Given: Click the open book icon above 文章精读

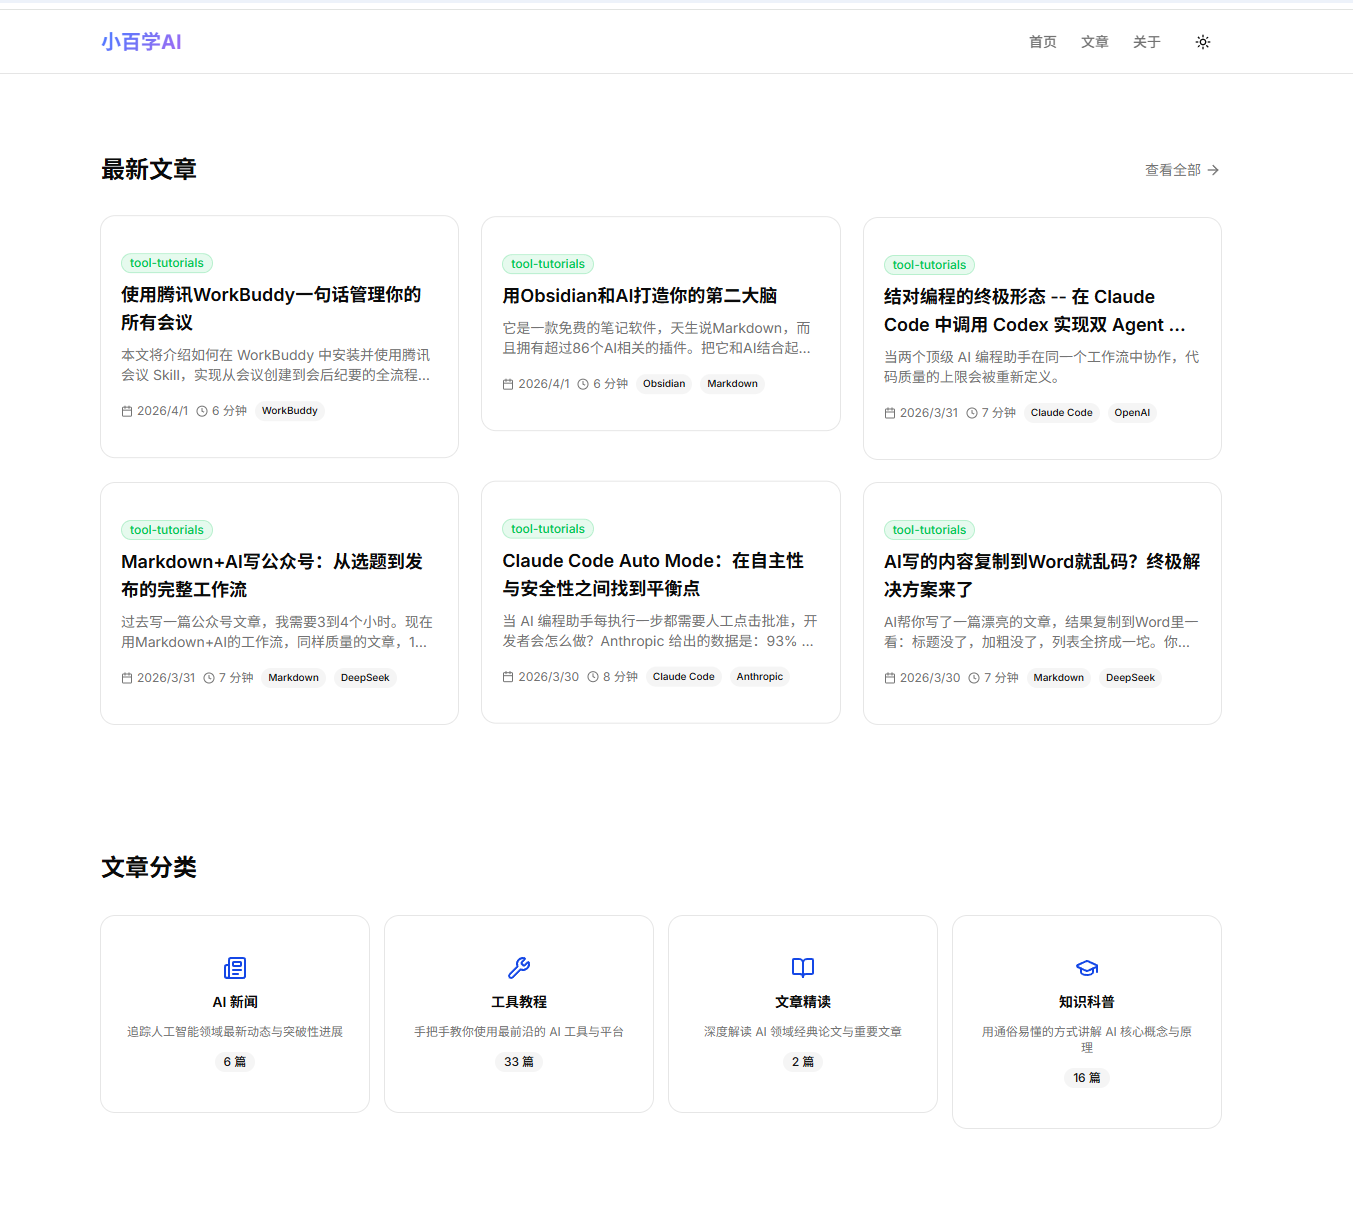Looking at the screenshot, I should 802,967.
